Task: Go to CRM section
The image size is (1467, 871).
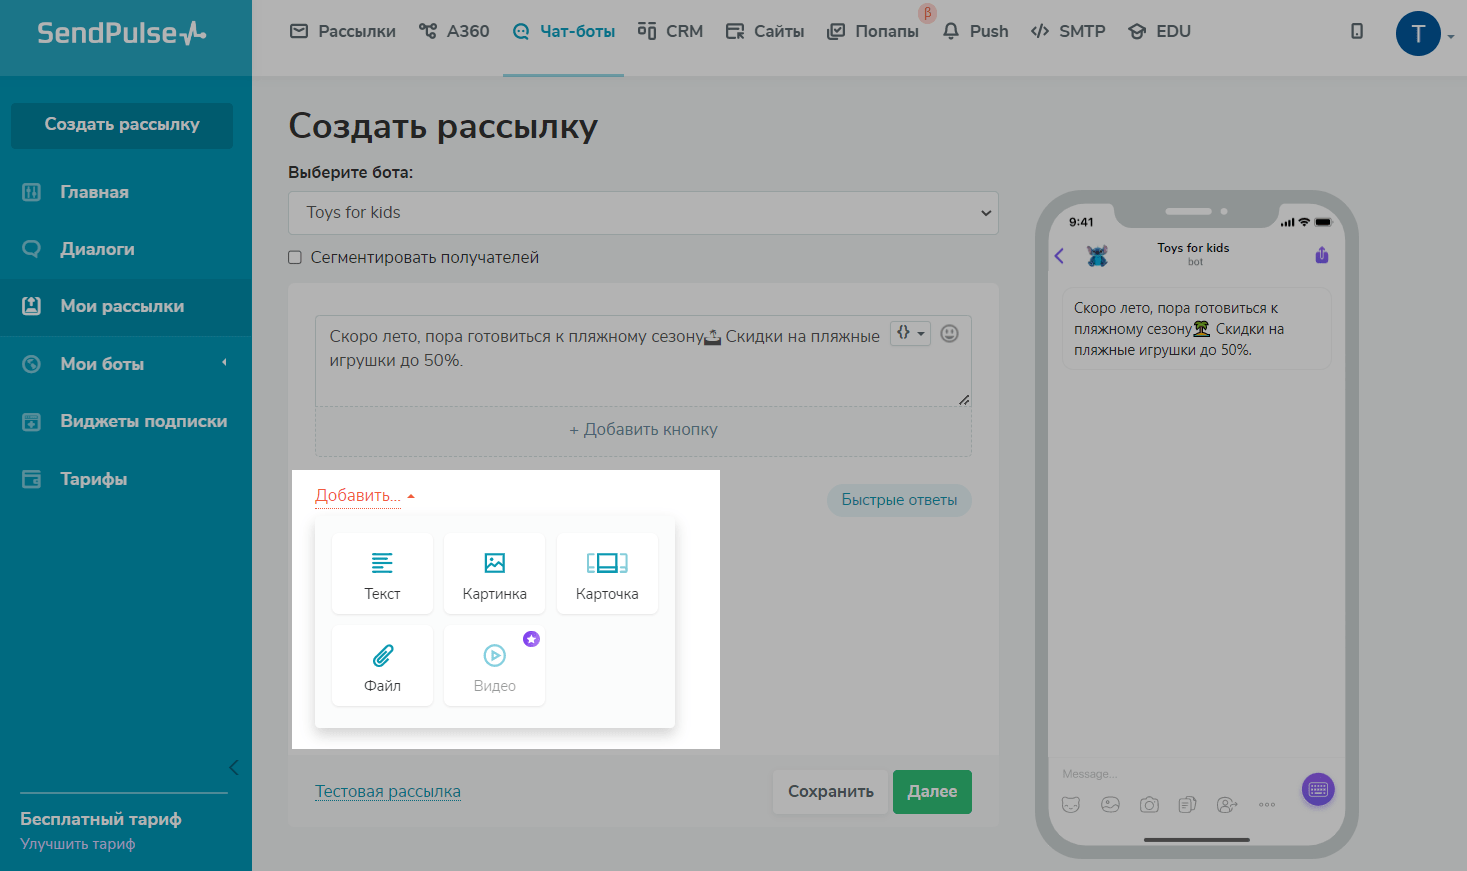Action: [x=671, y=32]
